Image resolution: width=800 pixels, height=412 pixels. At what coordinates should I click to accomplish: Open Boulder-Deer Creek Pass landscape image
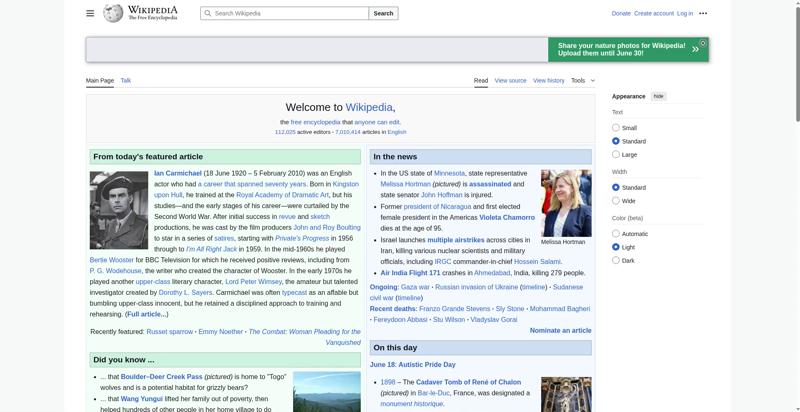tap(327, 392)
